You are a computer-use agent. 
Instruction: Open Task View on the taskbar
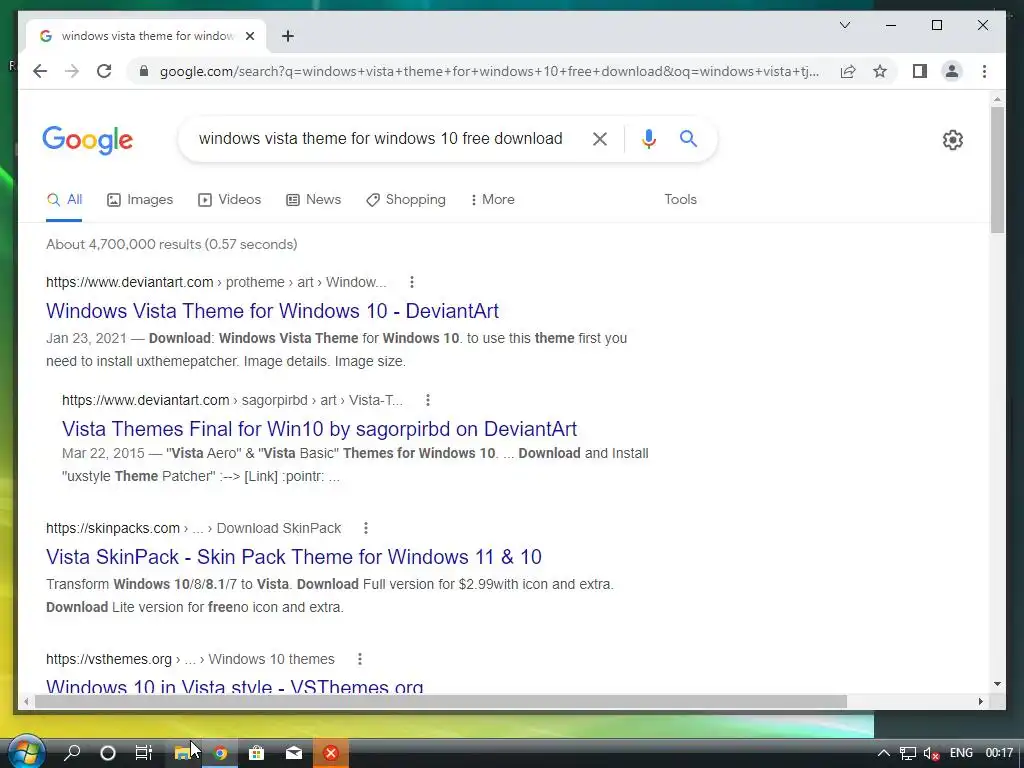(x=144, y=753)
